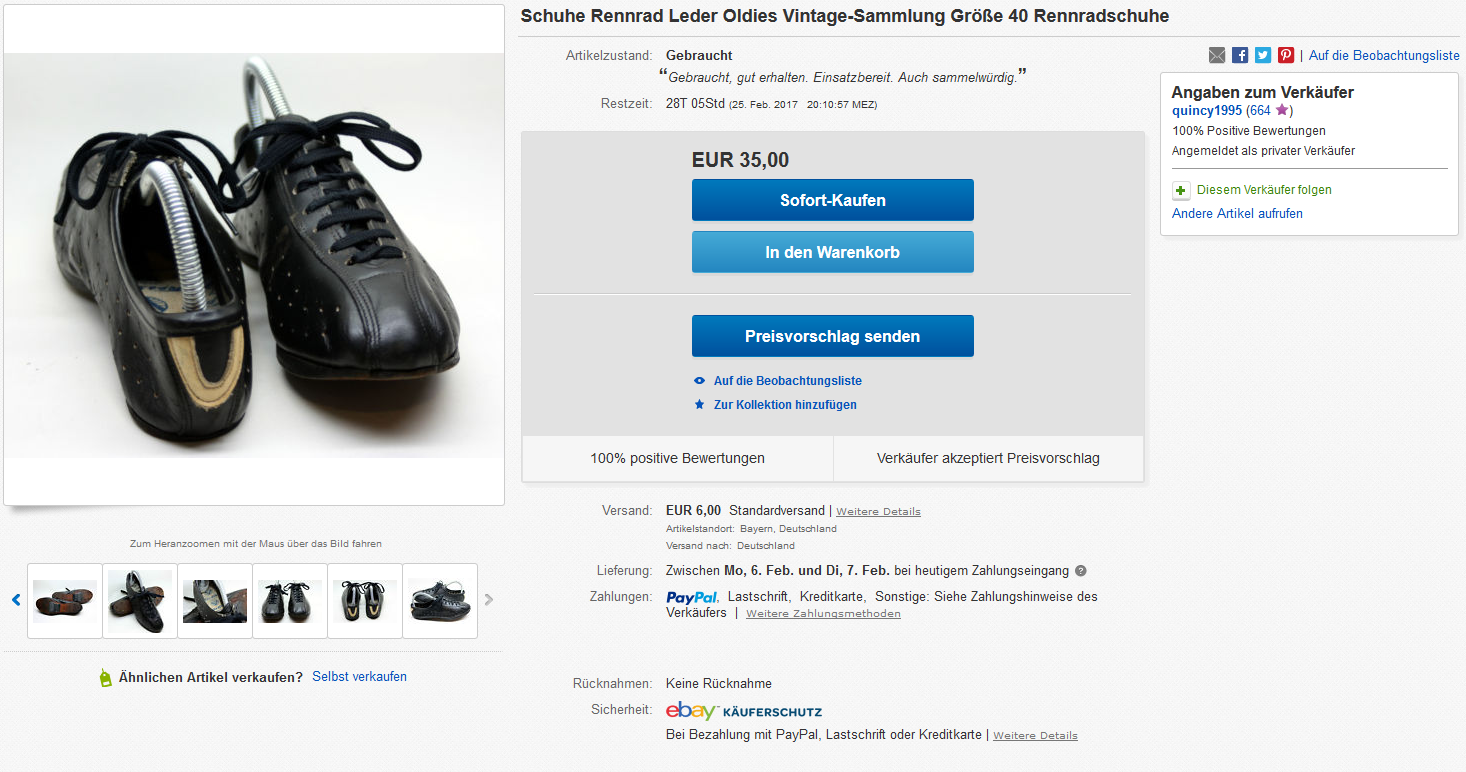Add item with In den Warenkorb
The height and width of the screenshot is (772, 1466).
(832, 252)
